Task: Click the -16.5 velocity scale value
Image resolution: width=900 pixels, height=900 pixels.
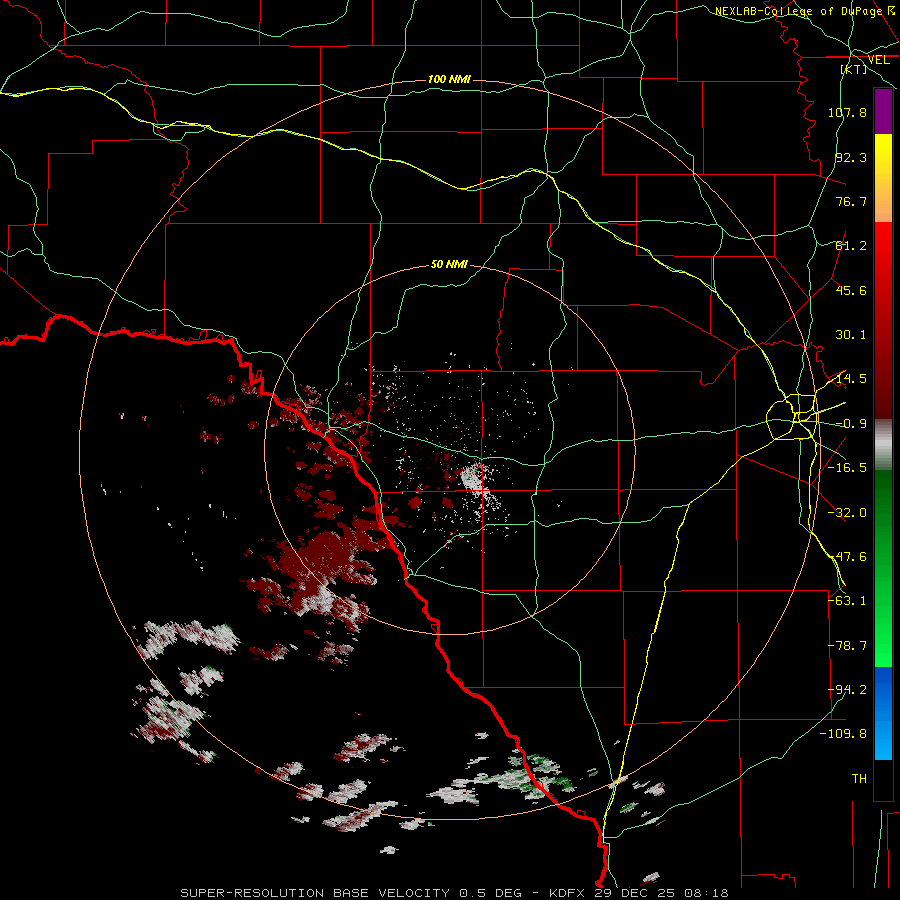Action: (847, 468)
